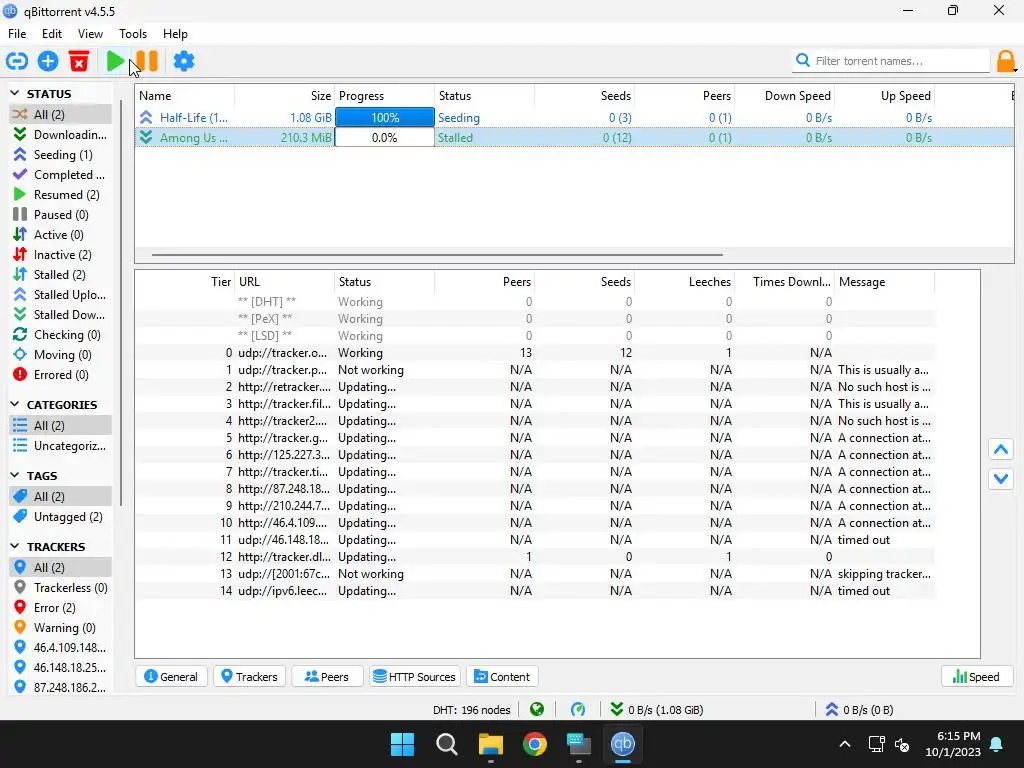Click the orange lock UI icon
1024x768 pixels.
pos(1006,61)
